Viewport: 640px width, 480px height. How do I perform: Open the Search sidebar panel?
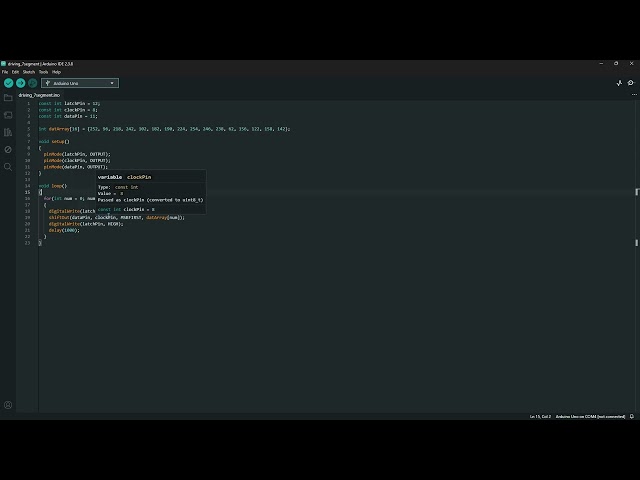[8, 166]
